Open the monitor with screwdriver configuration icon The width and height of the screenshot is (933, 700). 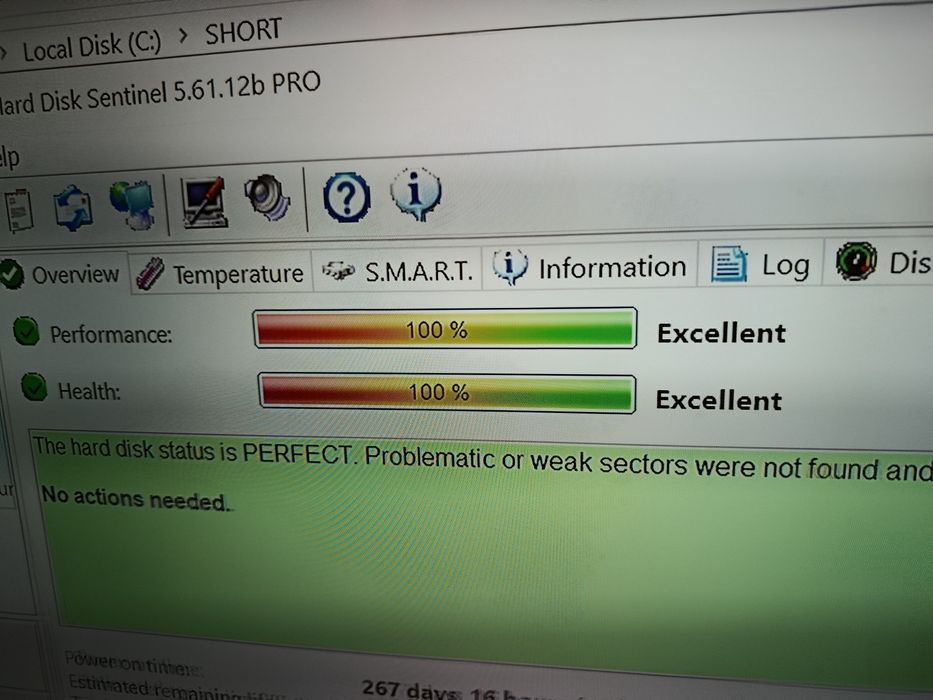(x=205, y=202)
